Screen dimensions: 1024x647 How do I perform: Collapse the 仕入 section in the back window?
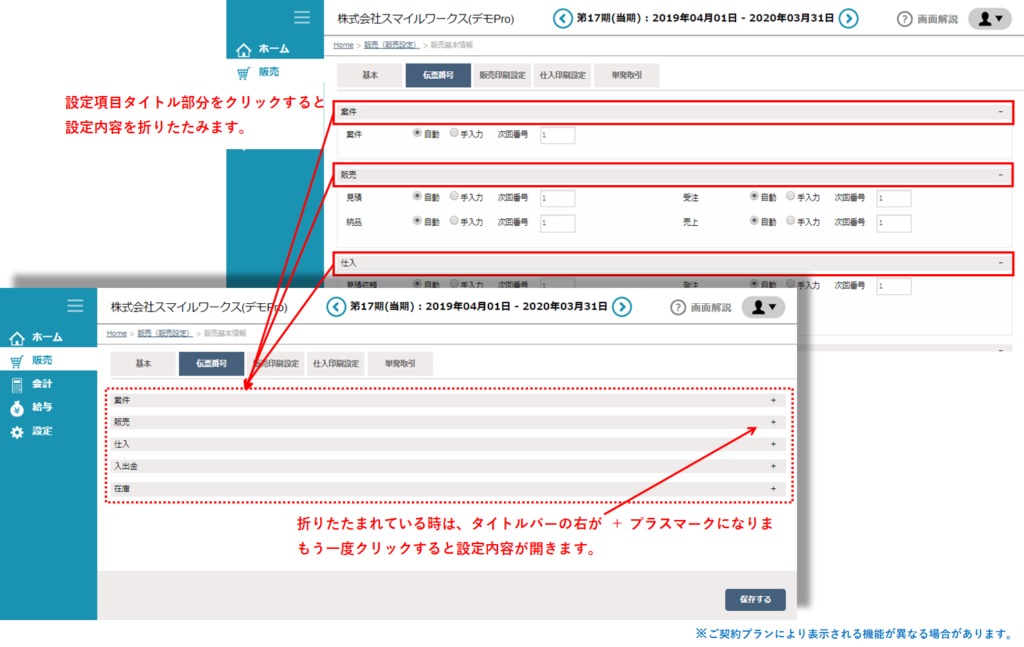pos(673,263)
